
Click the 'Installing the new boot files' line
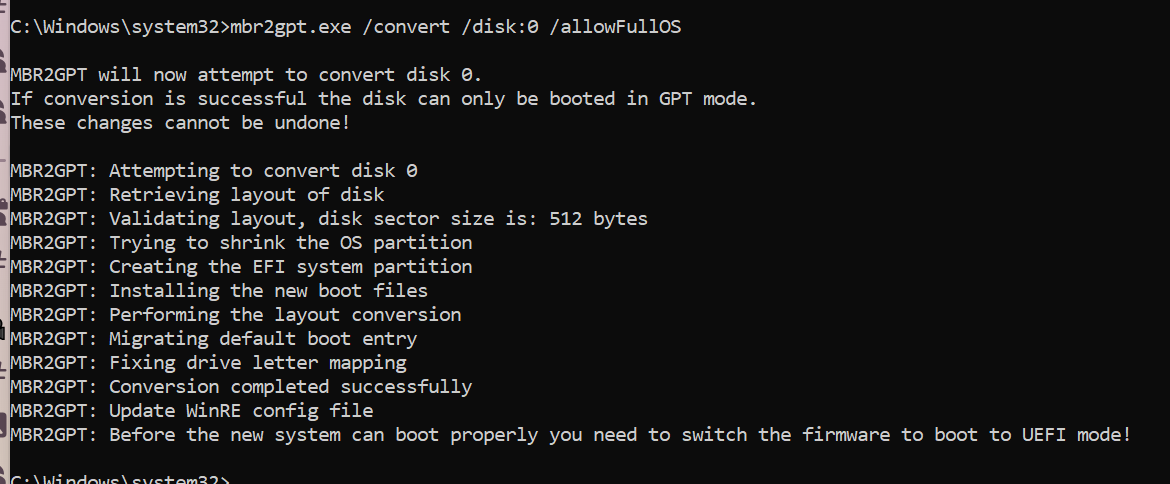(268, 291)
